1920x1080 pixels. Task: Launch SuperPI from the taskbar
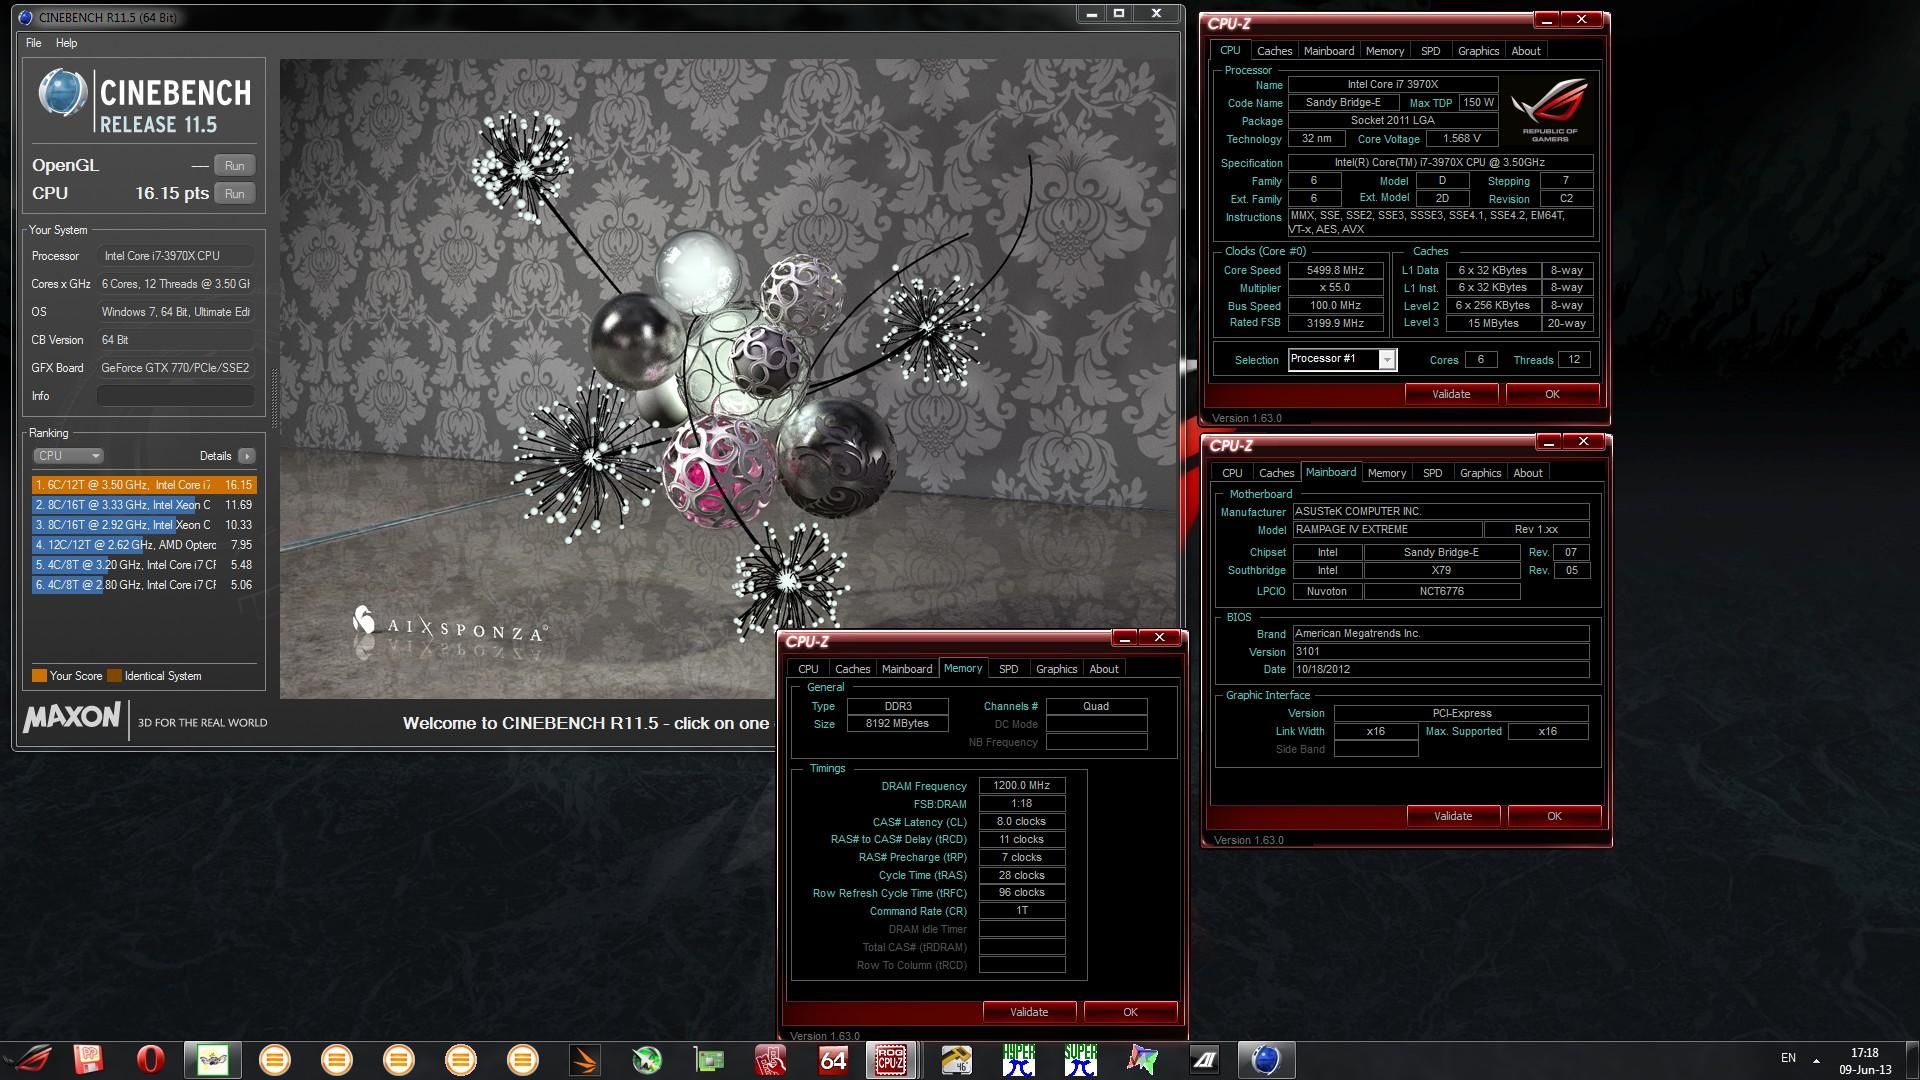click(x=1081, y=1059)
